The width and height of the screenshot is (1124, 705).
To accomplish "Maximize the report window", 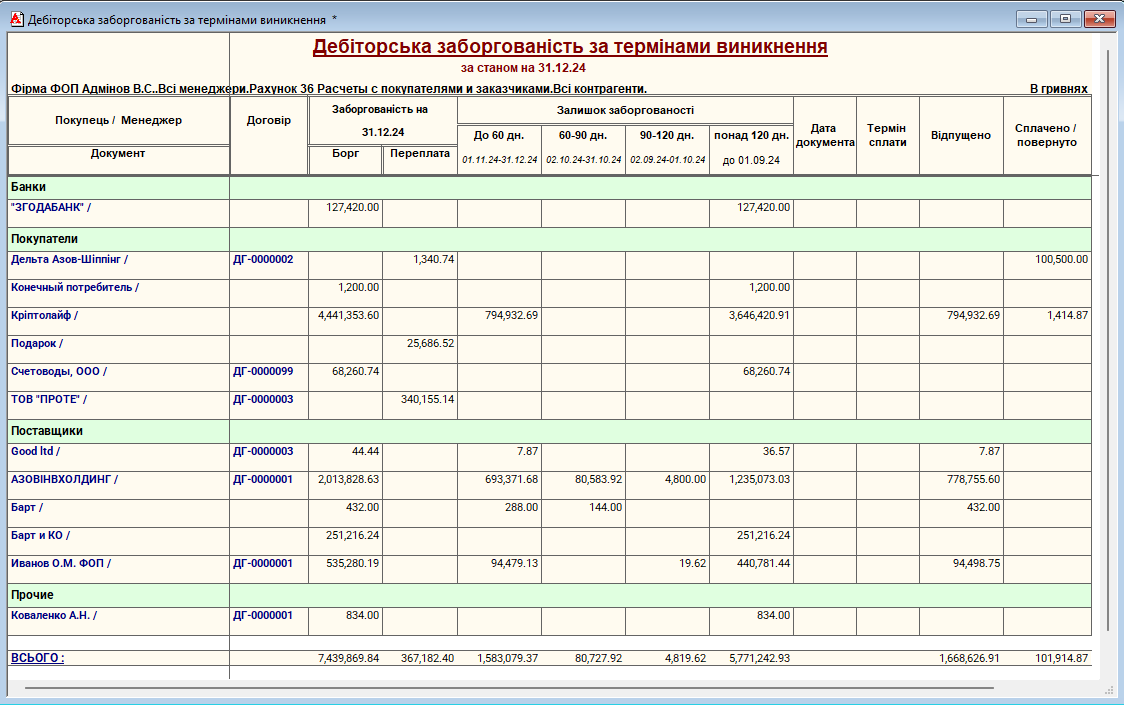I will pos(1065,19).
